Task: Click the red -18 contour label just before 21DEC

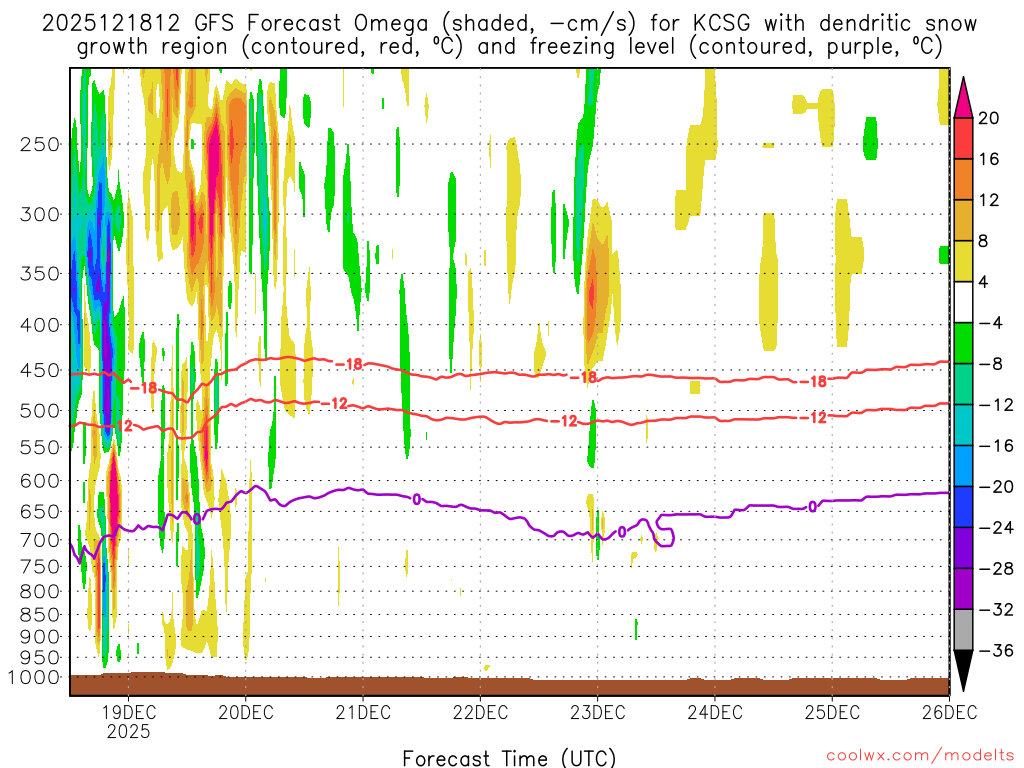Action: [349, 364]
